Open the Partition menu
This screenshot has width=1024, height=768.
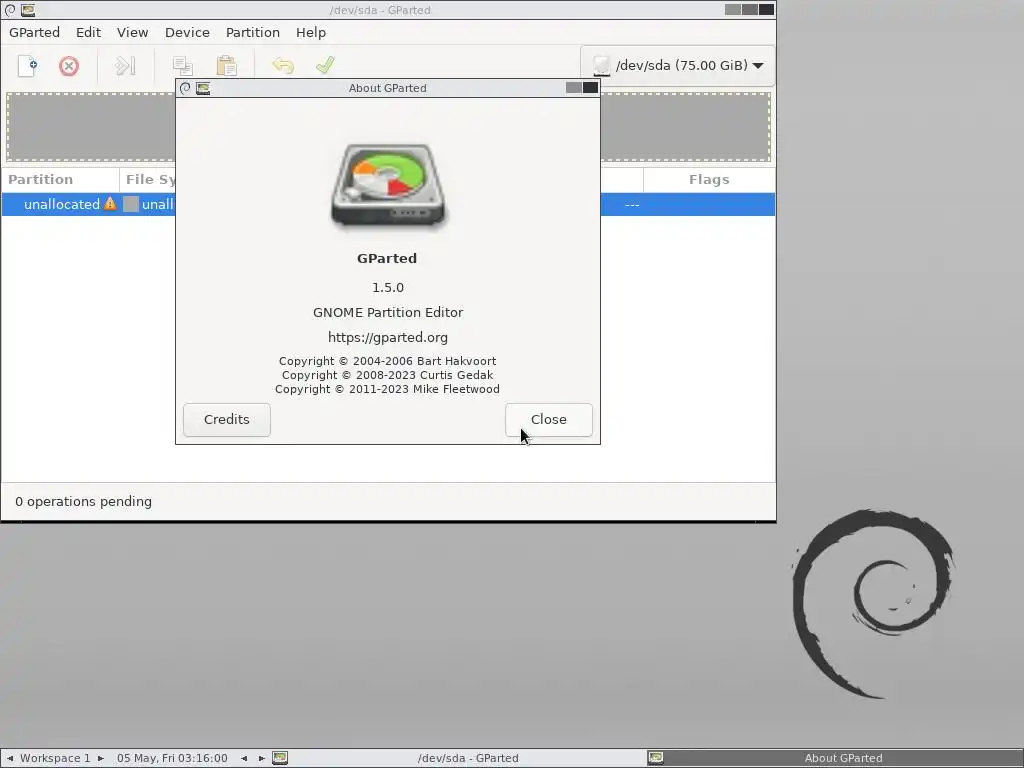pyautogui.click(x=253, y=32)
